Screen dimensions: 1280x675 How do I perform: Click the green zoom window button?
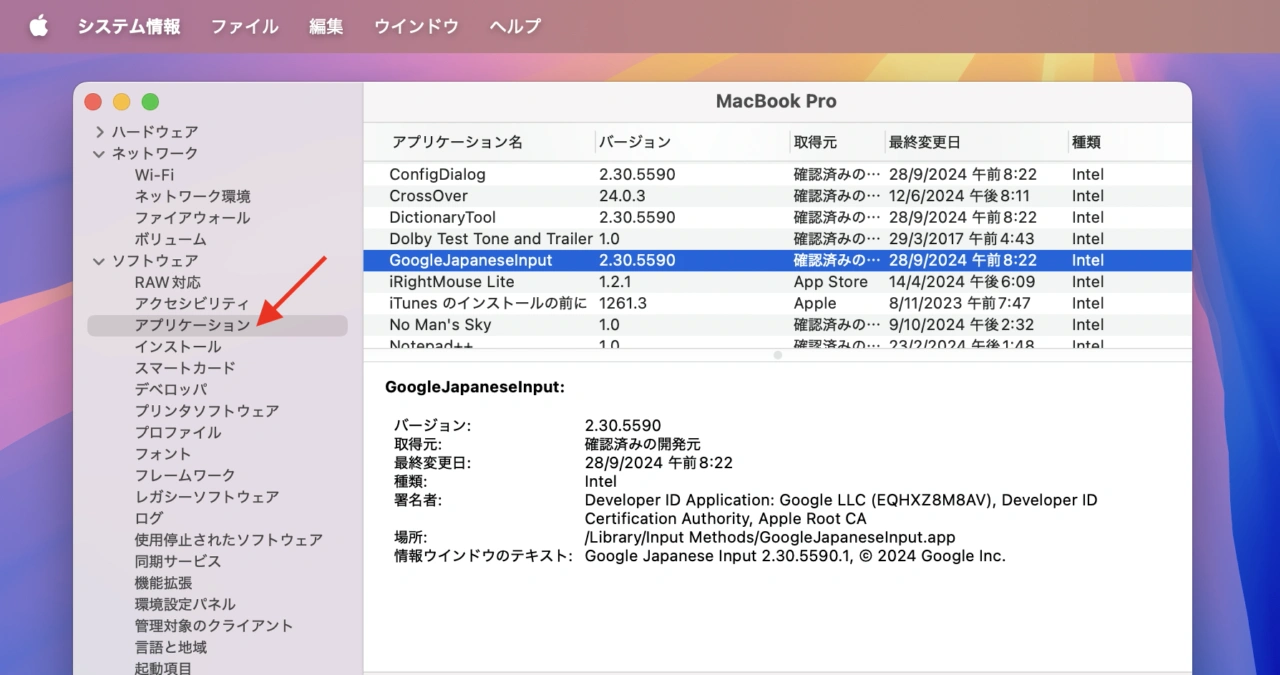150,102
